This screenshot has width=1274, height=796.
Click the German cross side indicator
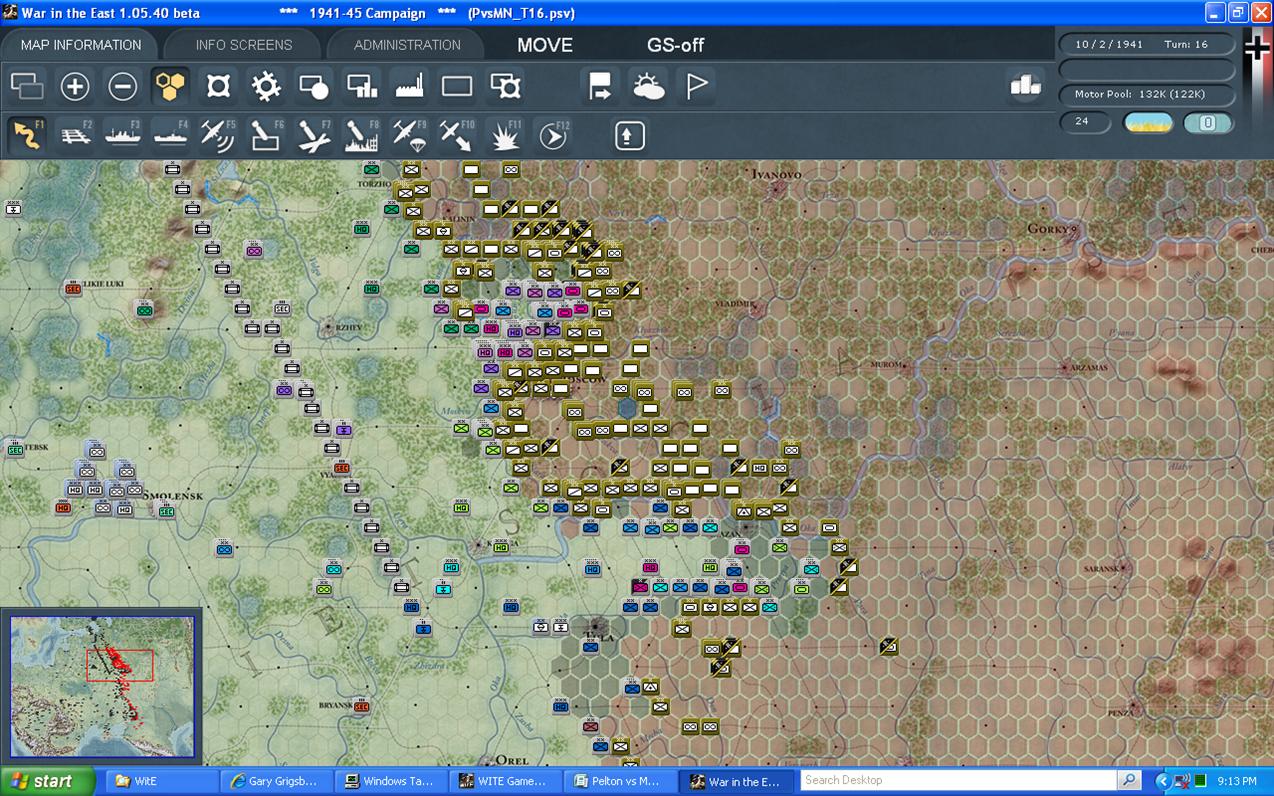(x=1257, y=47)
